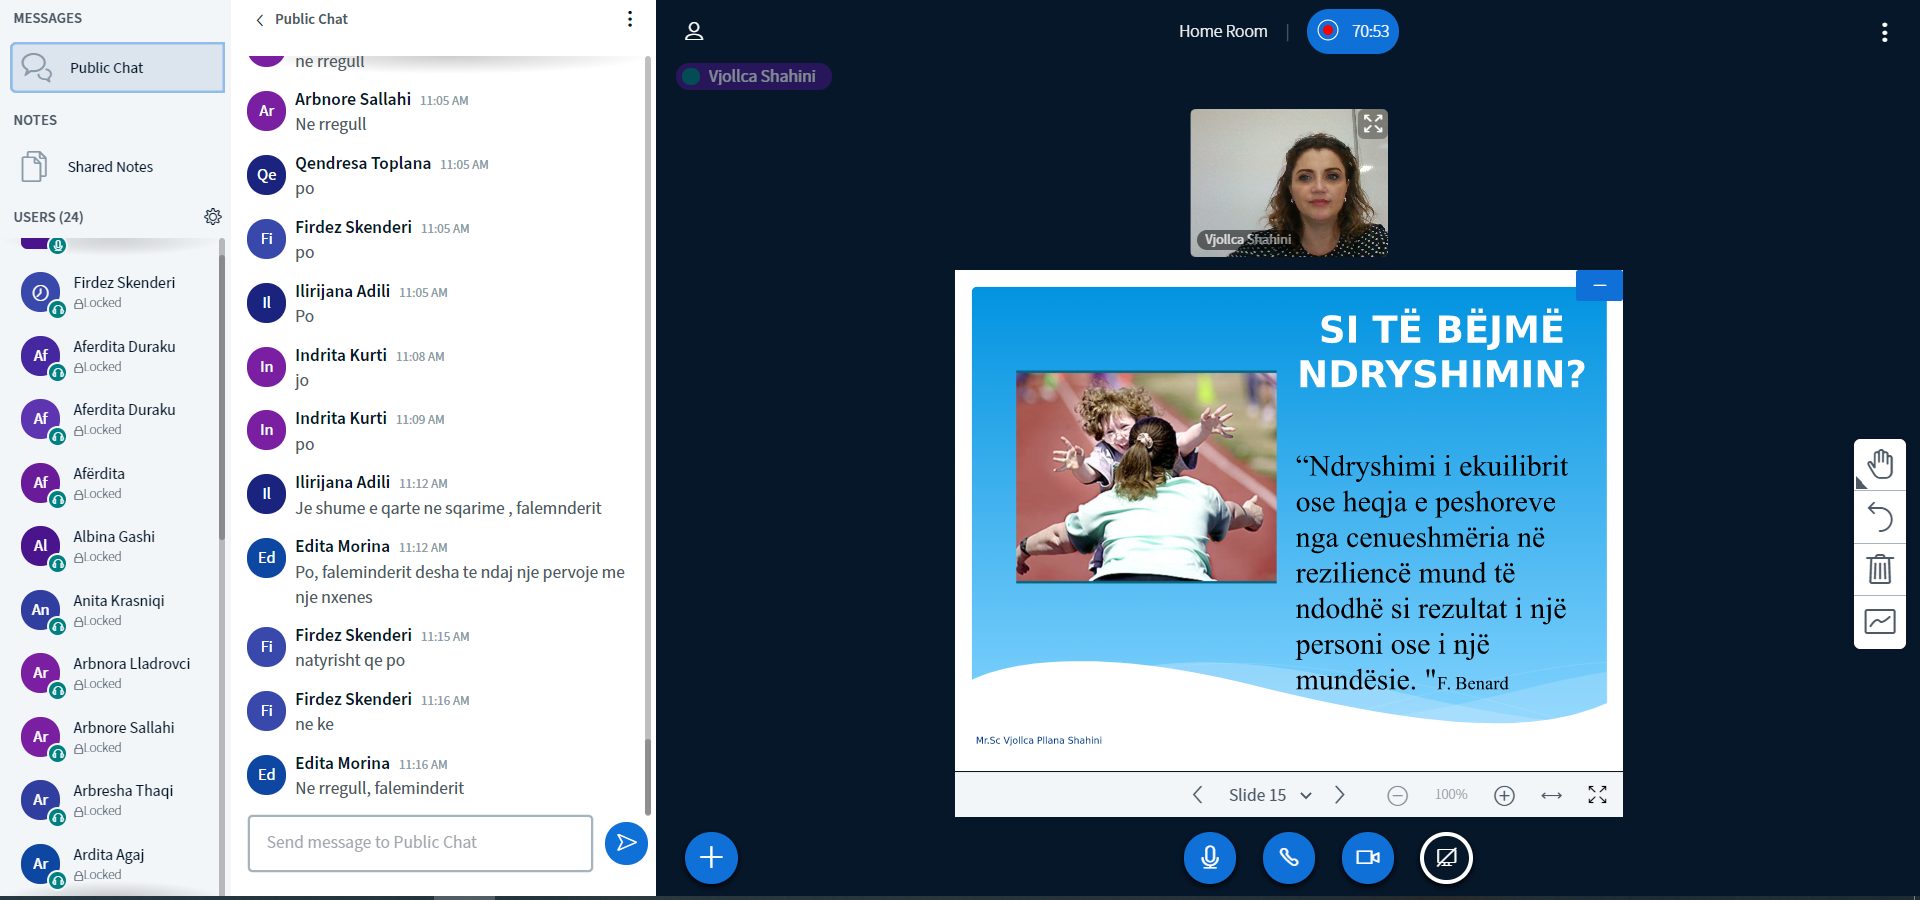Open Shared Notes
The width and height of the screenshot is (1920, 900).
click(110, 167)
